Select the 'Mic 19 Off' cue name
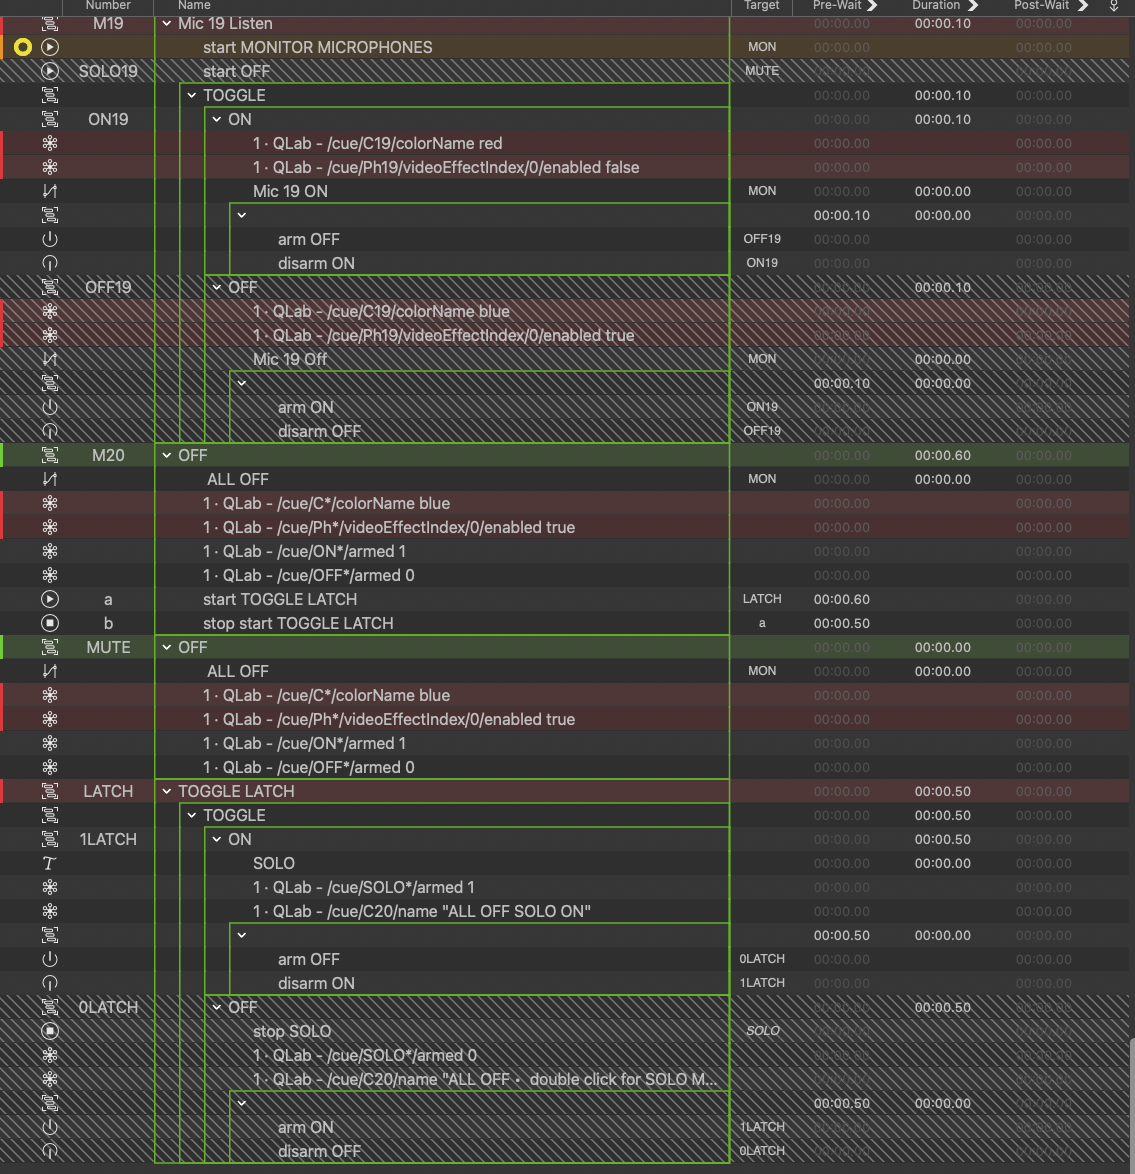 [x=290, y=359]
